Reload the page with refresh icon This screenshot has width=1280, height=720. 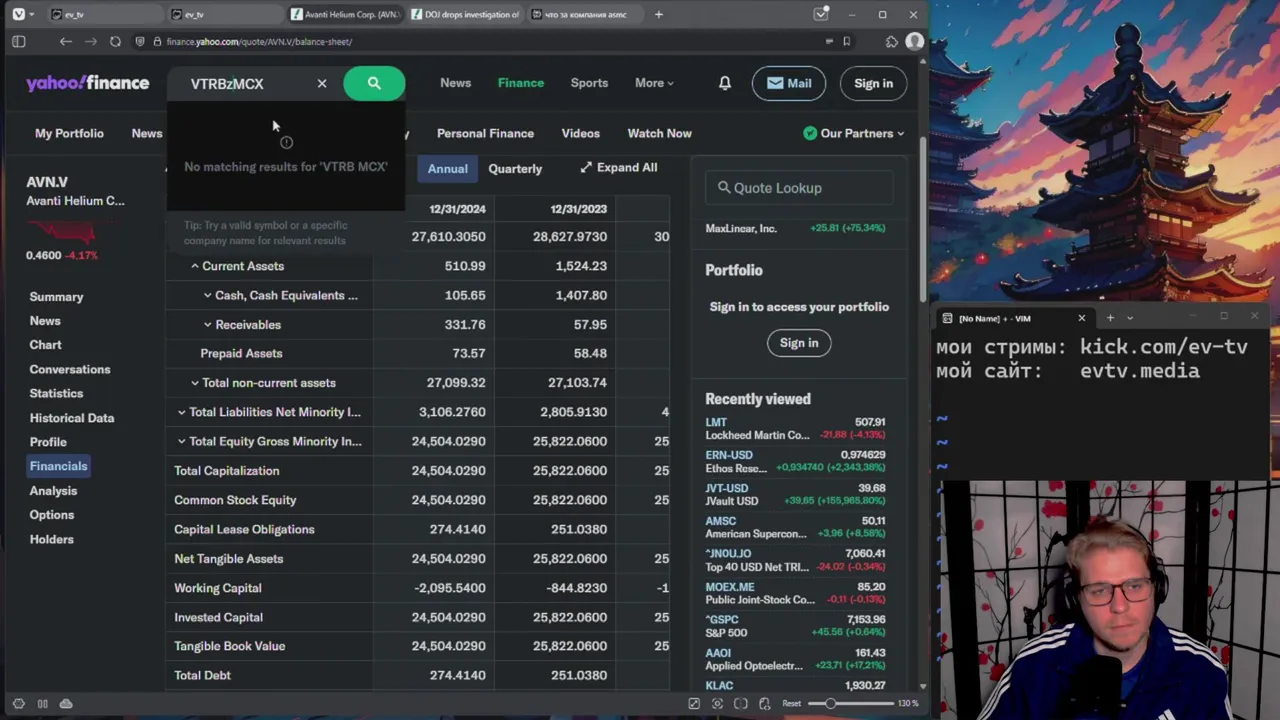click(115, 42)
